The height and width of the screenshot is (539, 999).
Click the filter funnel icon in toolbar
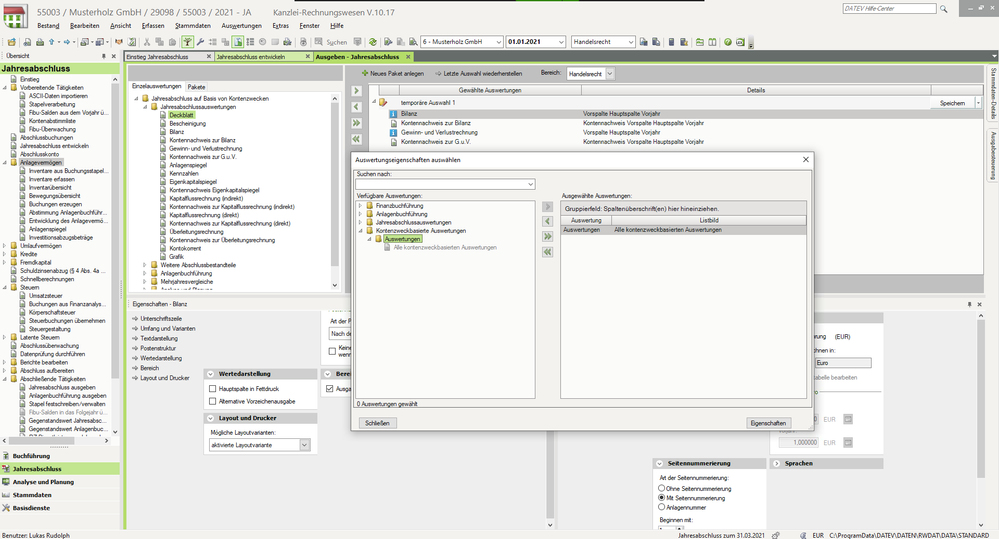click(188, 43)
